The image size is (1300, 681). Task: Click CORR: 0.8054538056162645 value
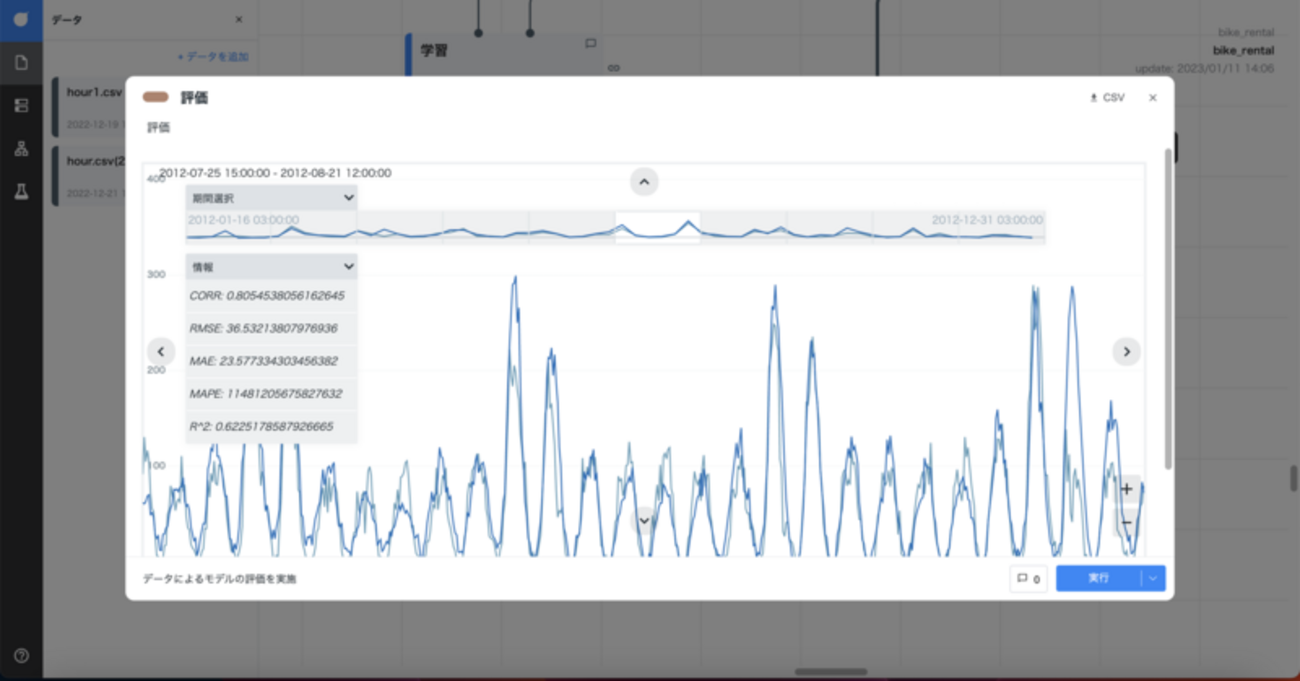pyautogui.click(x=267, y=296)
